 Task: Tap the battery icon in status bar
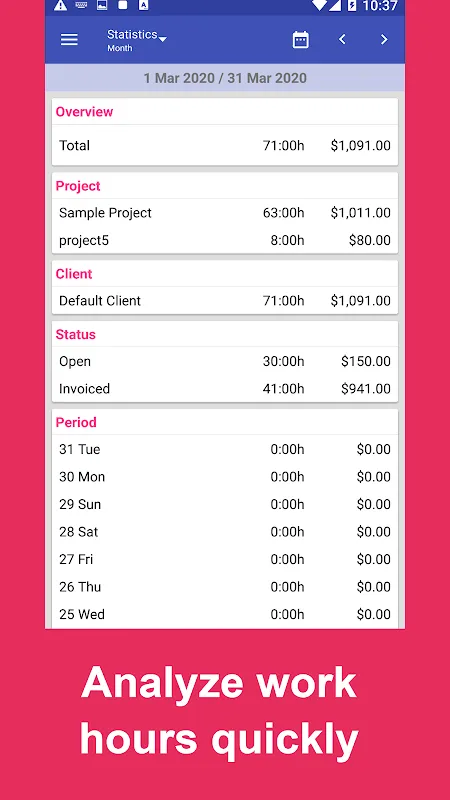point(352,6)
